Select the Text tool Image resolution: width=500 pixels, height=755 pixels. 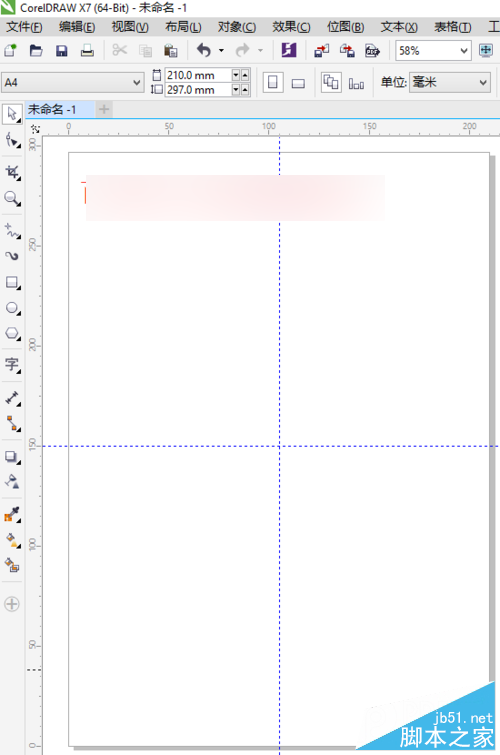pyautogui.click(x=12, y=365)
